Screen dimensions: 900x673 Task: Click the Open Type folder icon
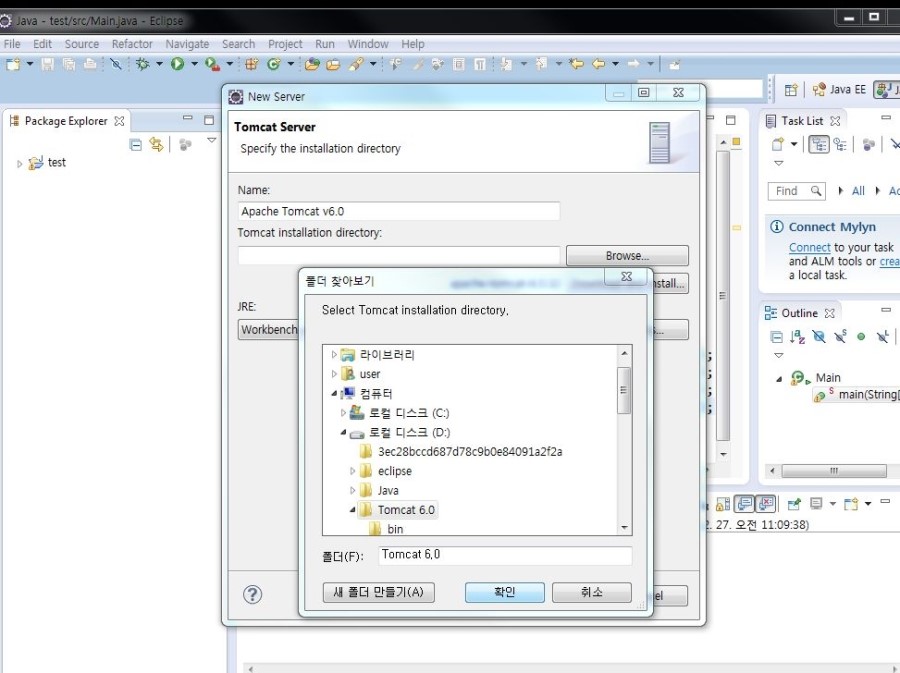pos(312,64)
